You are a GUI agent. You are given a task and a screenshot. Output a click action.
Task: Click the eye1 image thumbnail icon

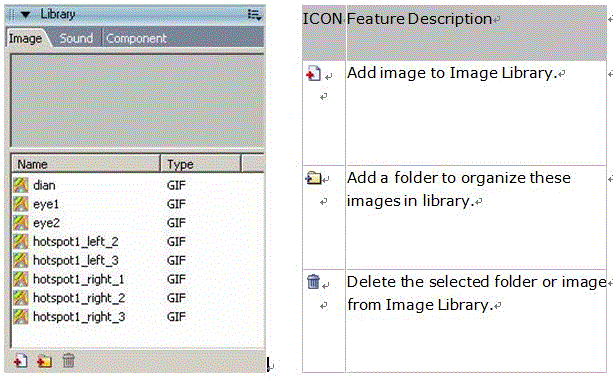pyautogui.click(x=21, y=204)
